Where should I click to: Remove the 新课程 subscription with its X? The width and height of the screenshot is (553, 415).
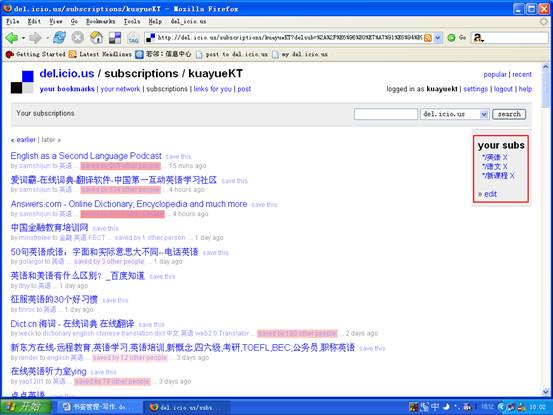point(512,176)
